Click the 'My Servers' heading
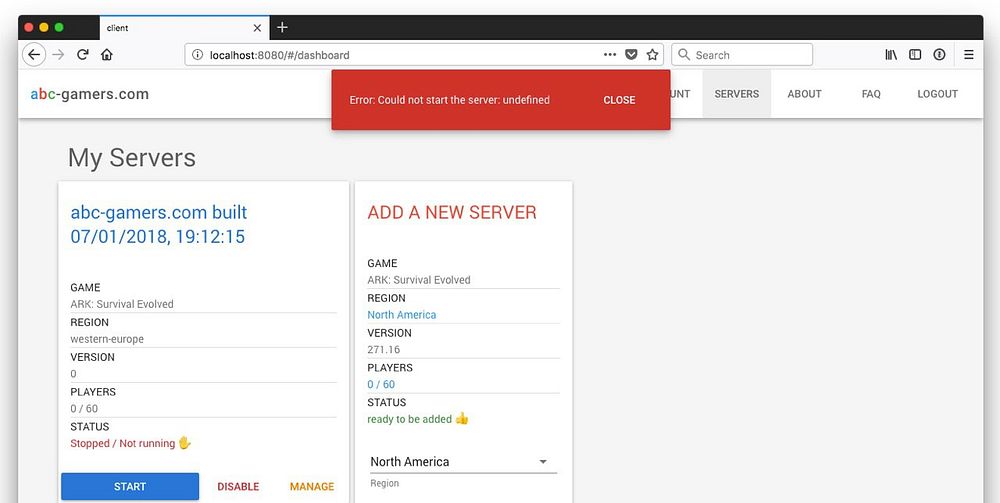This screenshot has height=503, width=1000. 132,158
